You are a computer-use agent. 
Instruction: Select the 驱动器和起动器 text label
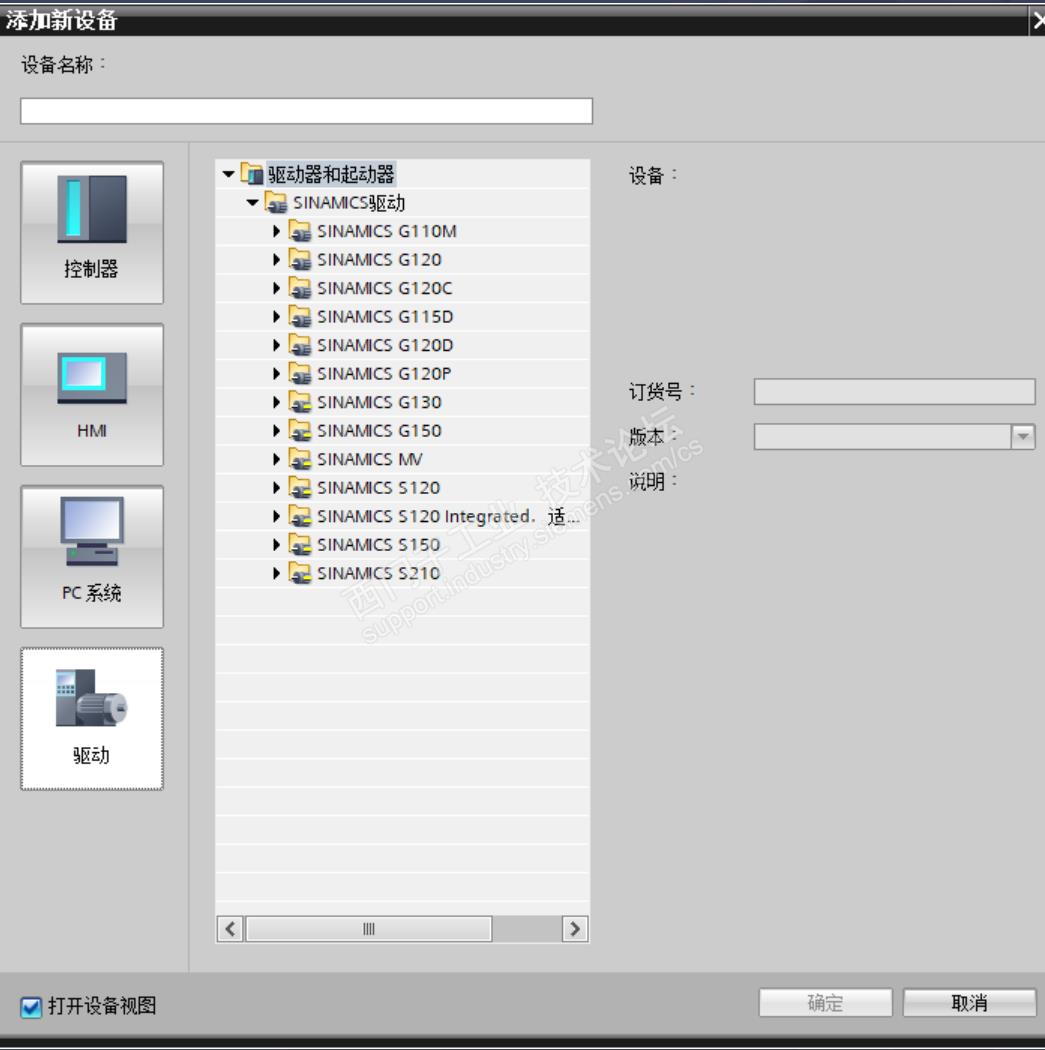(x=331, y=174)
